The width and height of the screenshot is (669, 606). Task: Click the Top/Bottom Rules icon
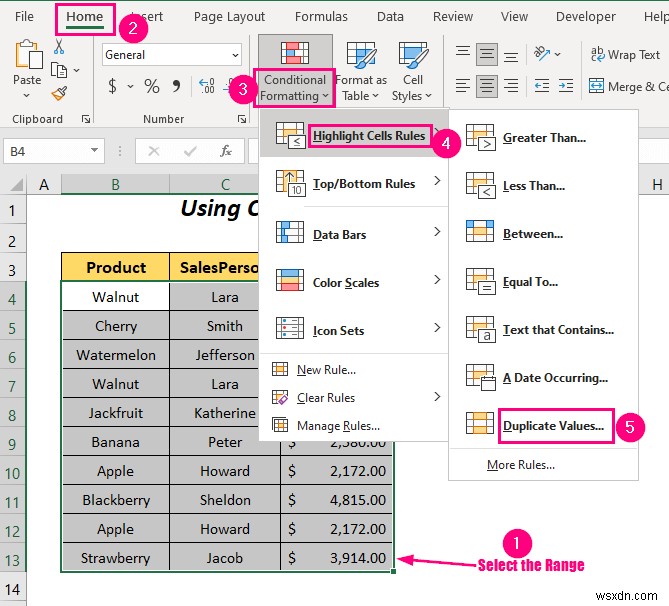(x=290, y=184)
